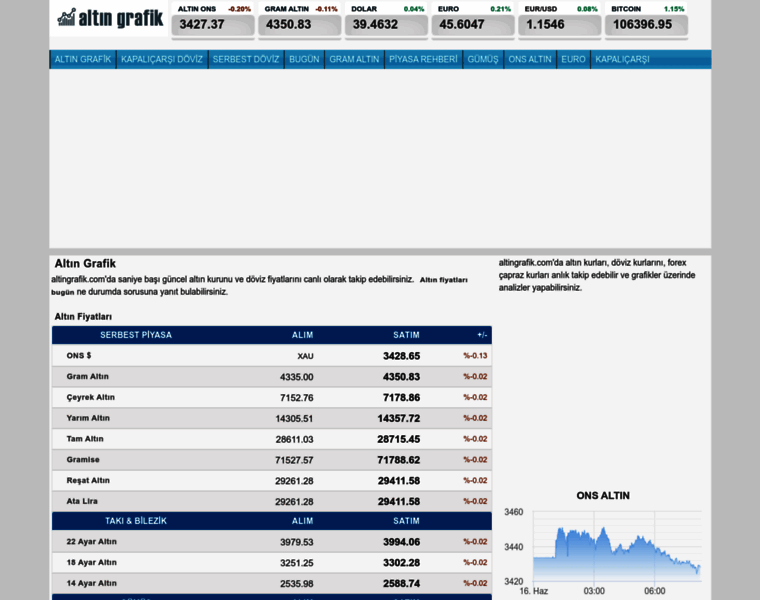The image size is (760, 600).
Task: Click Gramise alım value 71527.57
Action: [294, 460]
